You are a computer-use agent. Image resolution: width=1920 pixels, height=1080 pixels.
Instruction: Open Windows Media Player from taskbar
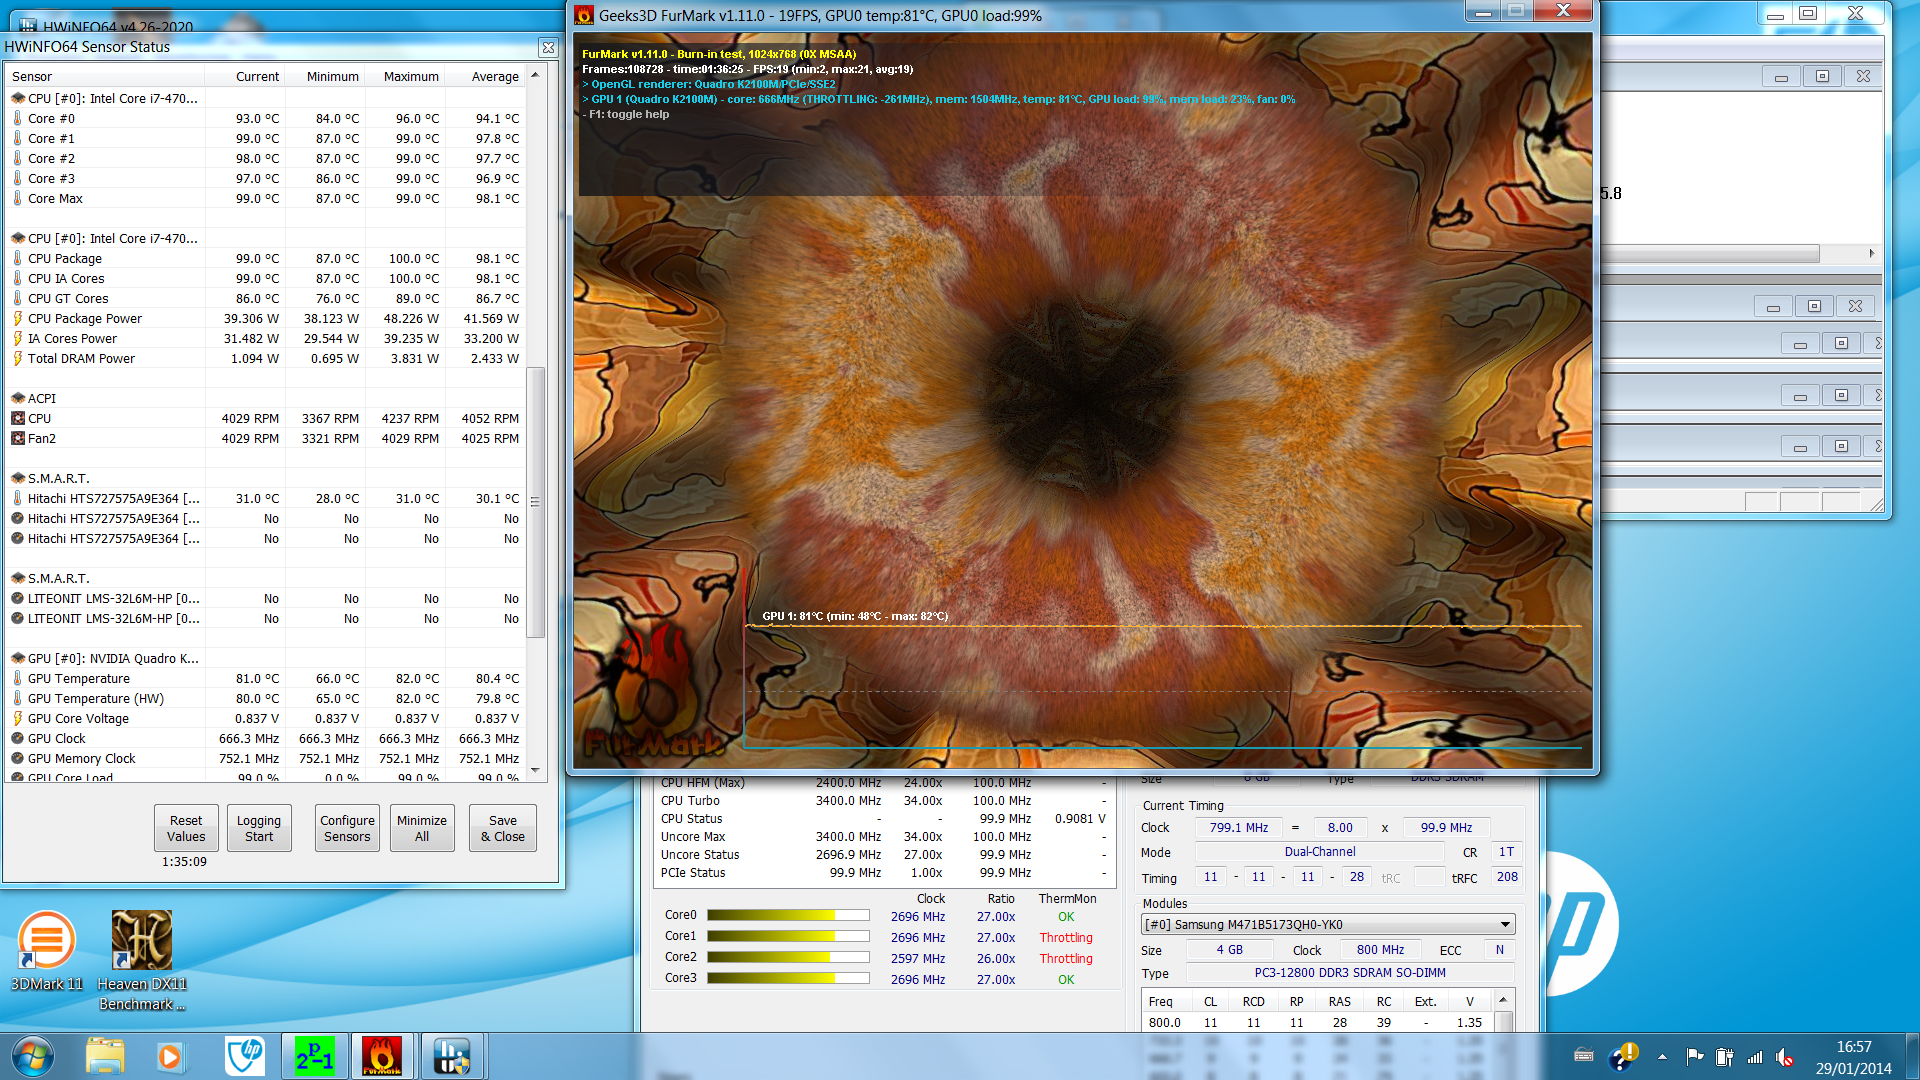click(170, 1056)
